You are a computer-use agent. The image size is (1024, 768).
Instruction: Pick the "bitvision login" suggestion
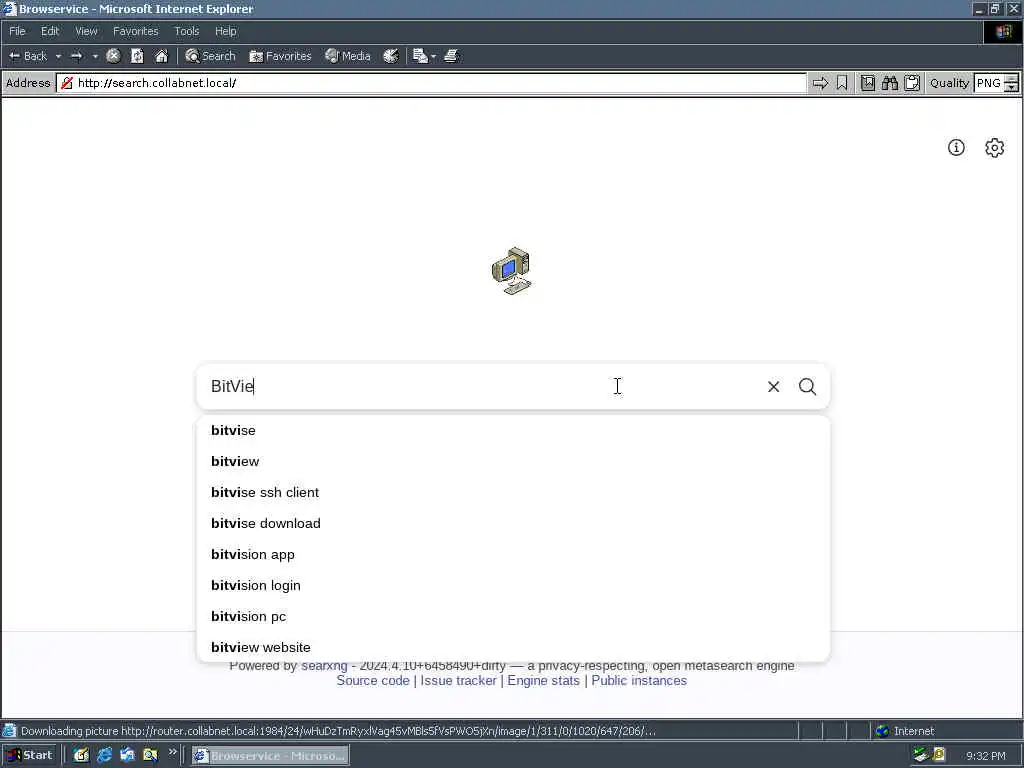click(513, 585)
